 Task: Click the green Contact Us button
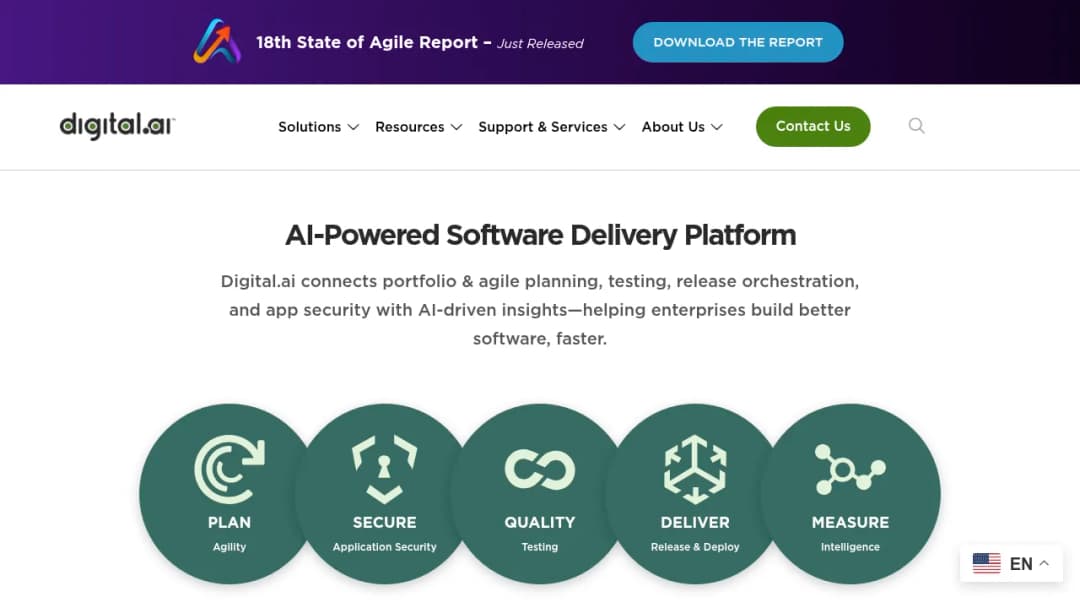click(x=813, y=126)
